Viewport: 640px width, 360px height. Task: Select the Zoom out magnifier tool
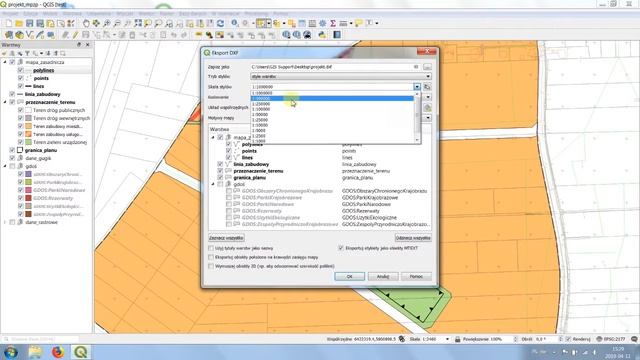click(117, 24)
